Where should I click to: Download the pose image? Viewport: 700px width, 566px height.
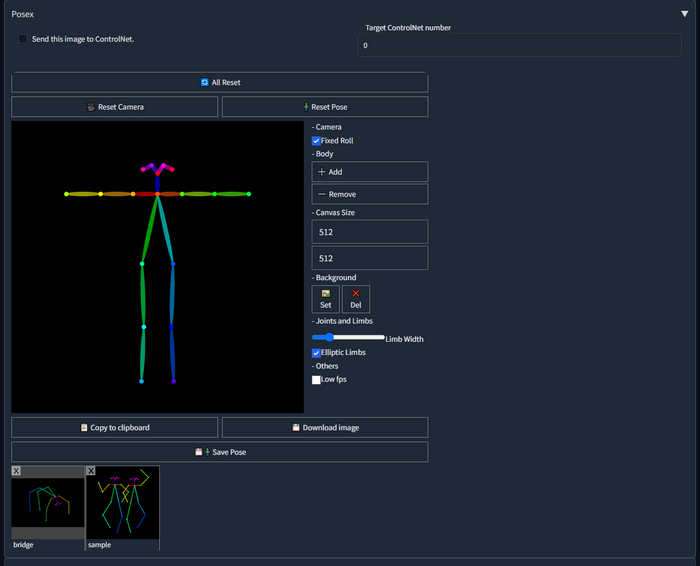[x=324, y=428]
